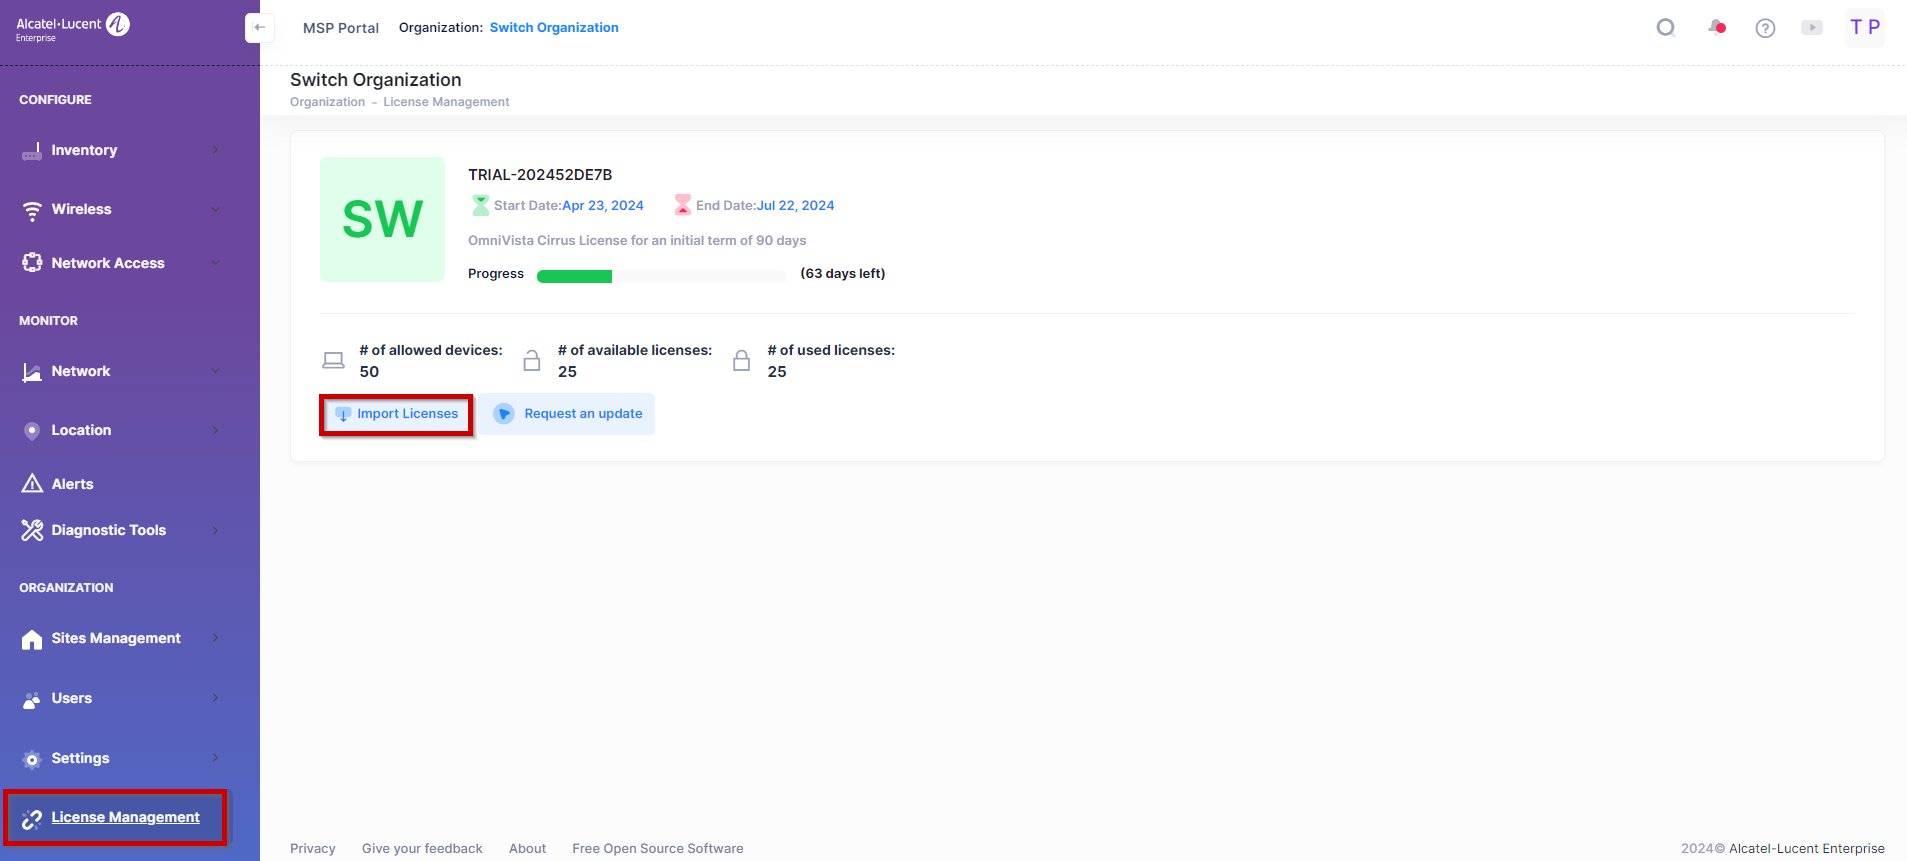Click the Network Access sidebar icon
1907x861 pixels.
click(x=32, y=263)
